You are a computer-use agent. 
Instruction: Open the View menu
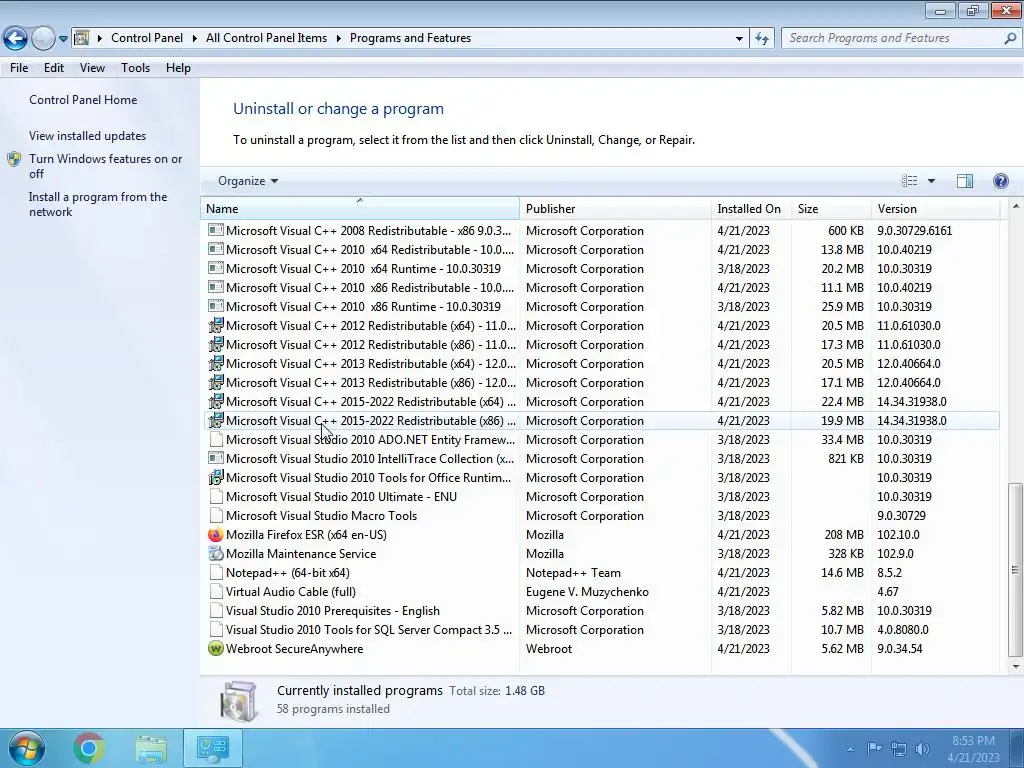(92, 68)
